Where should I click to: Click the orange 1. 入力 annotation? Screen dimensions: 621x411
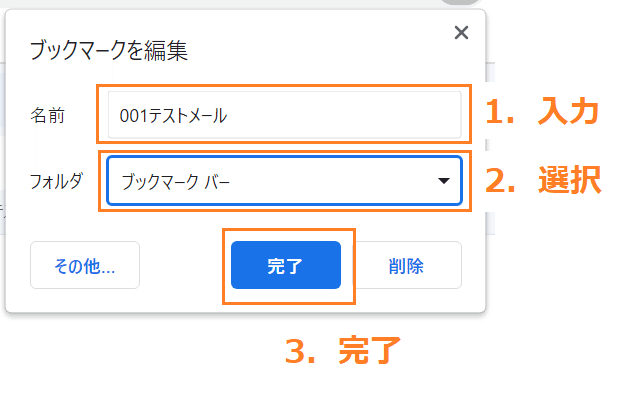(x=542, y=112)
